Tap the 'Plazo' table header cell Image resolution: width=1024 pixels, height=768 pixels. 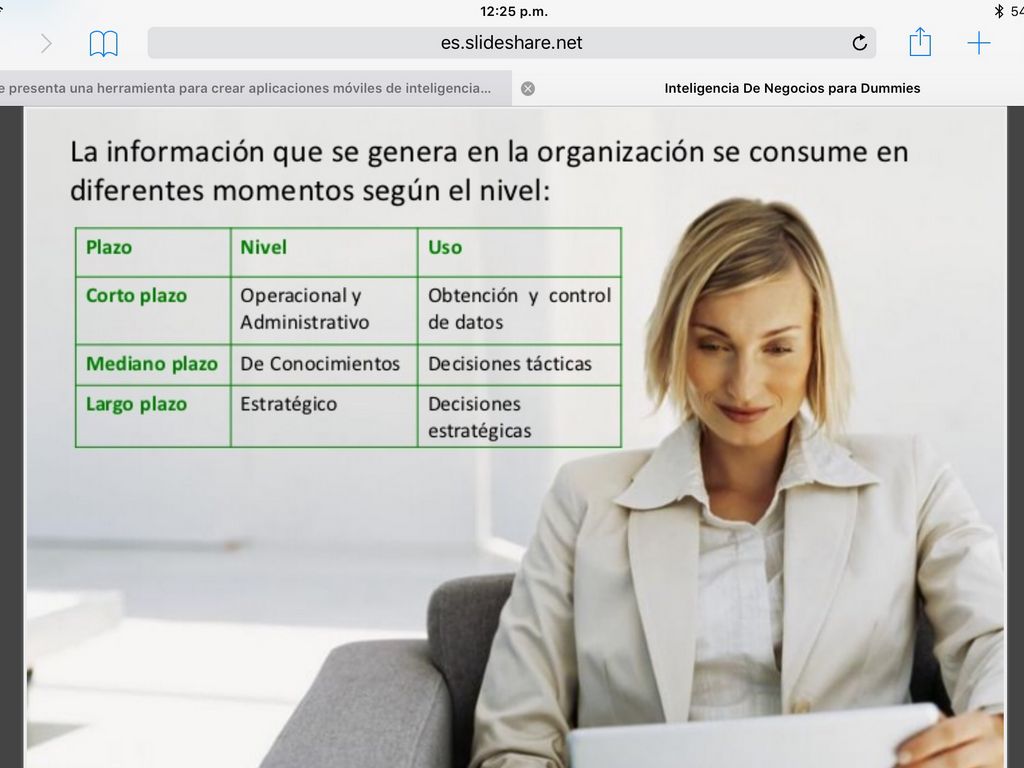(109, 247)
